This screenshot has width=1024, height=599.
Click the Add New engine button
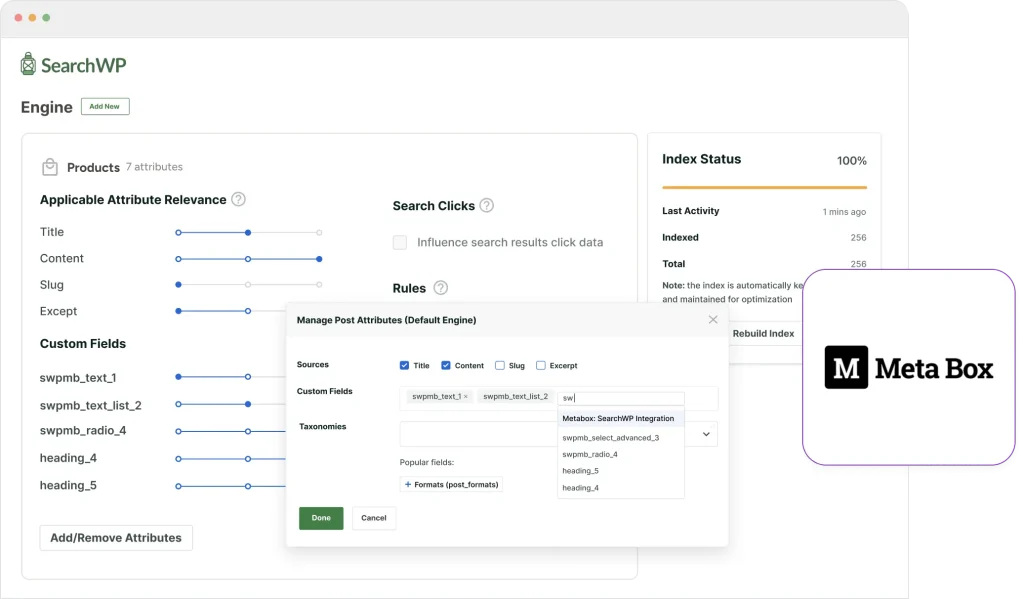[105, 106]
